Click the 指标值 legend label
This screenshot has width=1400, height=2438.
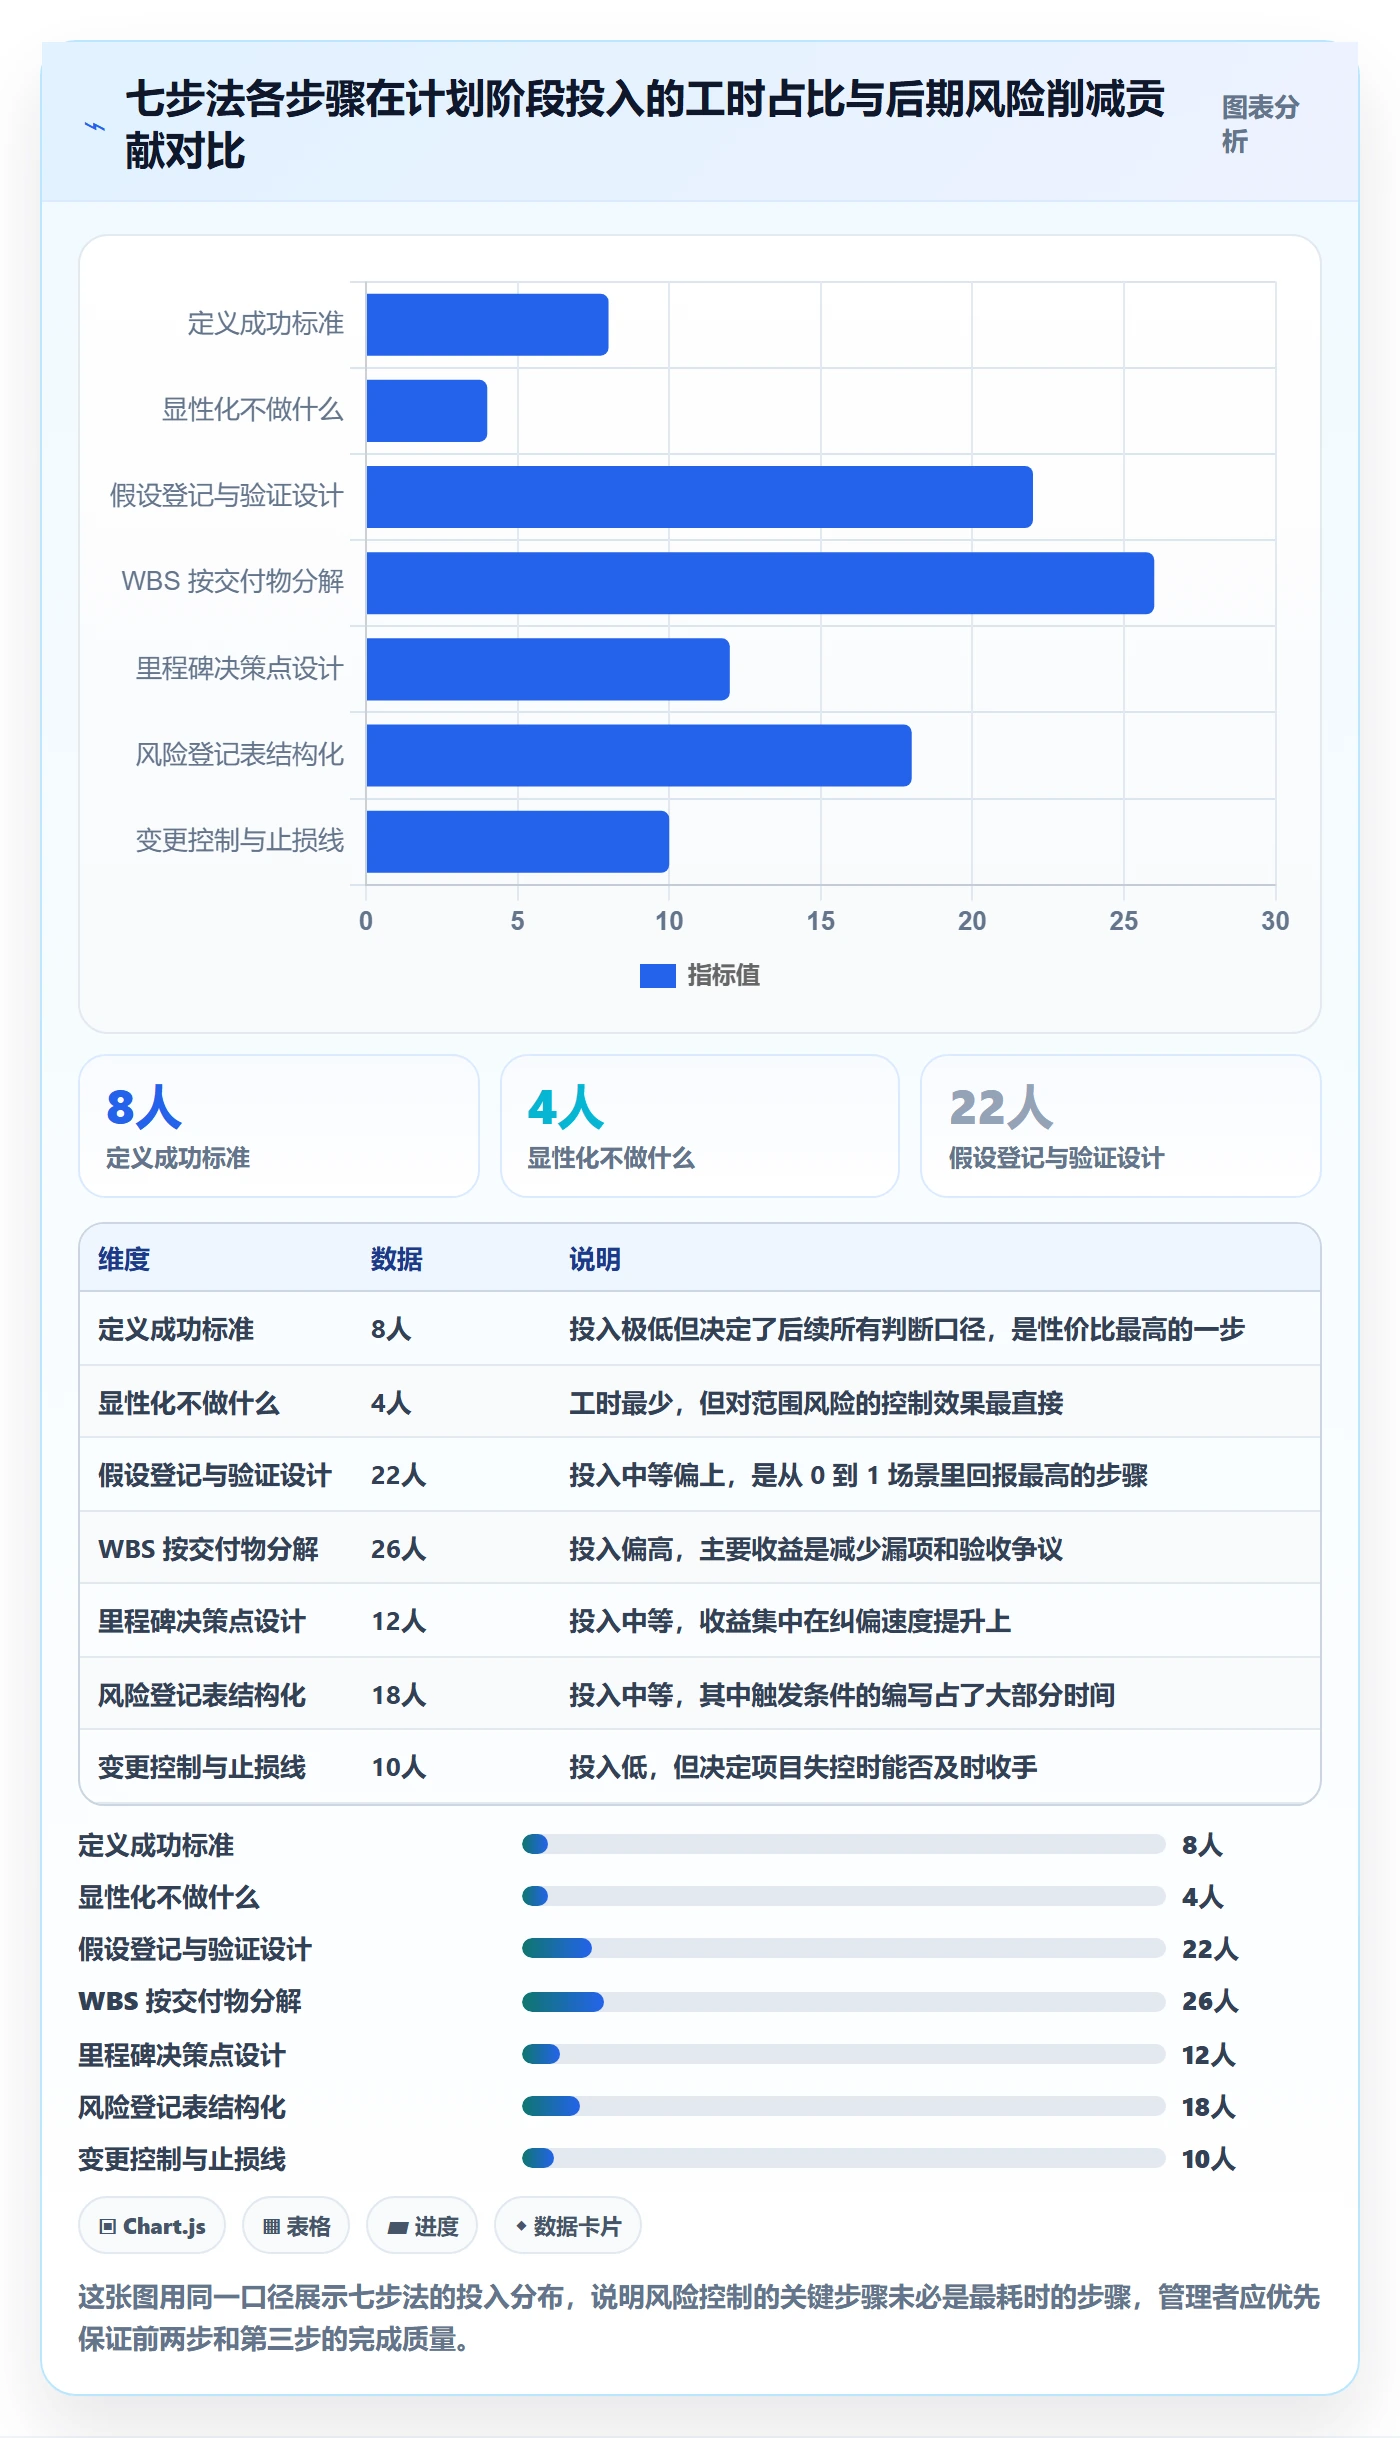click(x=724, y=976)
